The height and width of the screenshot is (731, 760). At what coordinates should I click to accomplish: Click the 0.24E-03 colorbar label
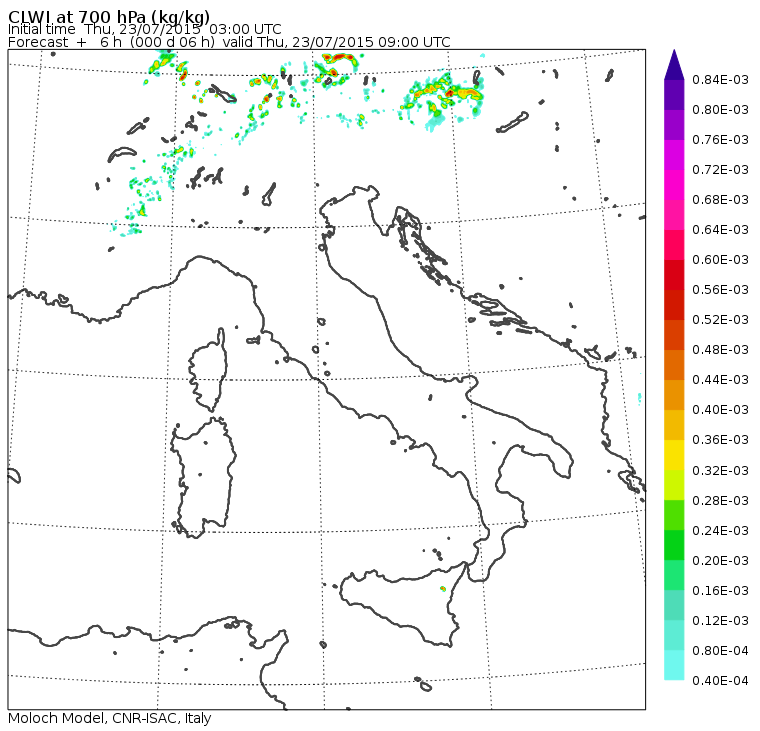point(720,531)
